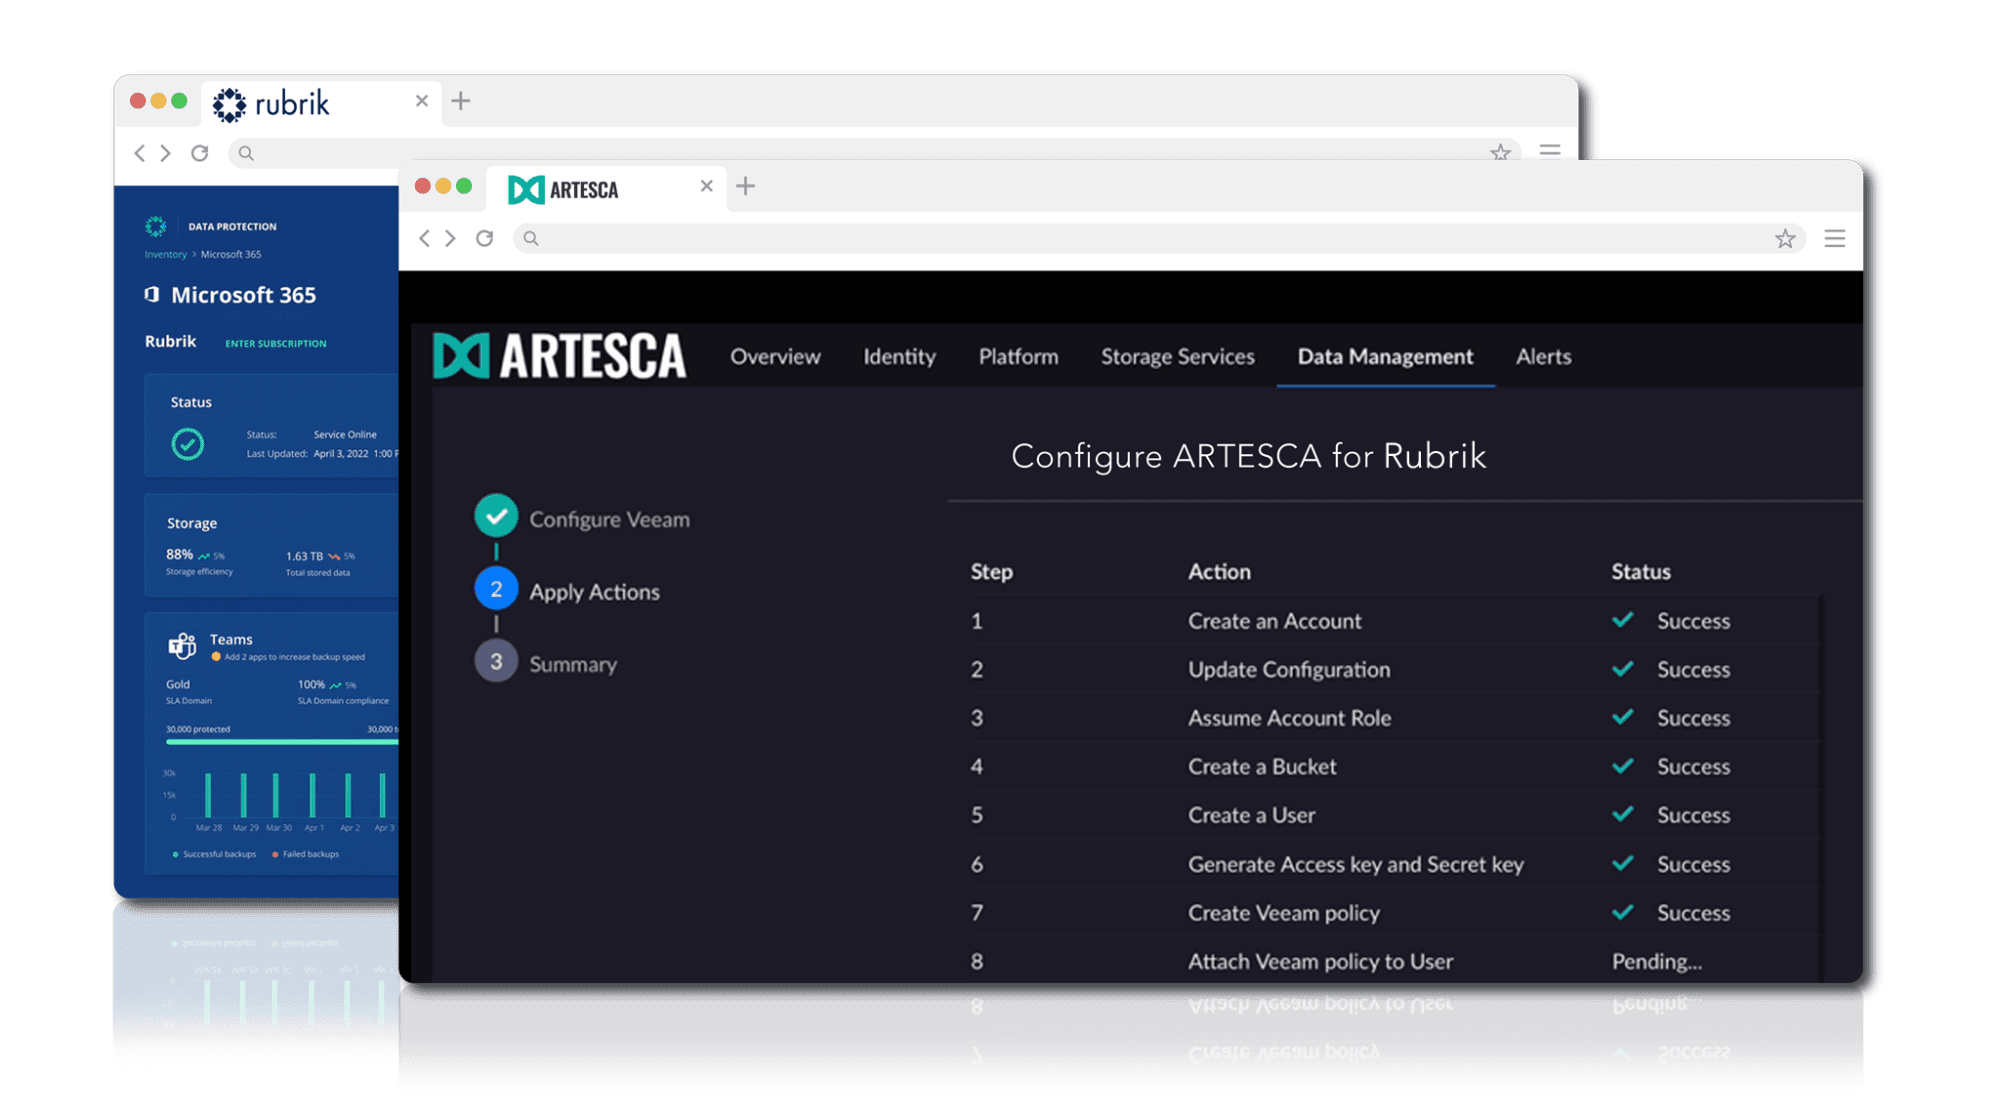The height and width of the screenshot is (1116, 2000).
Task: Click the Pending status of step 8
Action: (x=1656, y=962)
